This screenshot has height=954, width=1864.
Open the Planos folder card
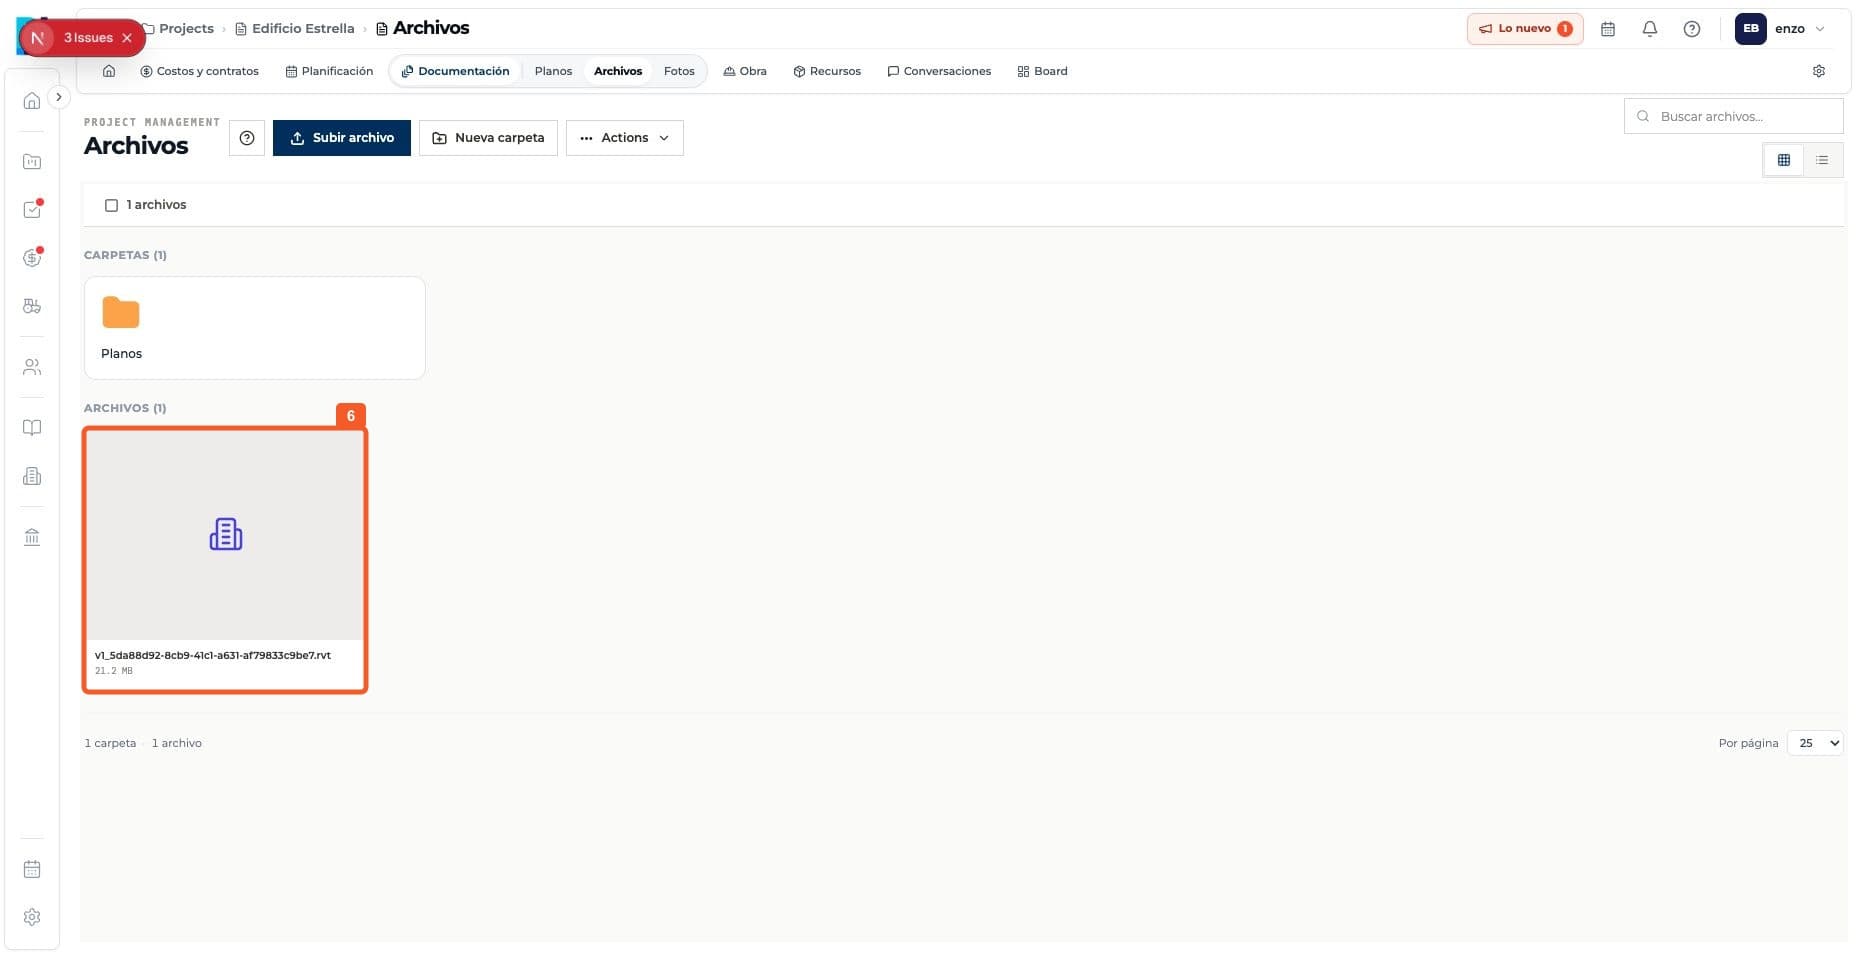(255, 328)
